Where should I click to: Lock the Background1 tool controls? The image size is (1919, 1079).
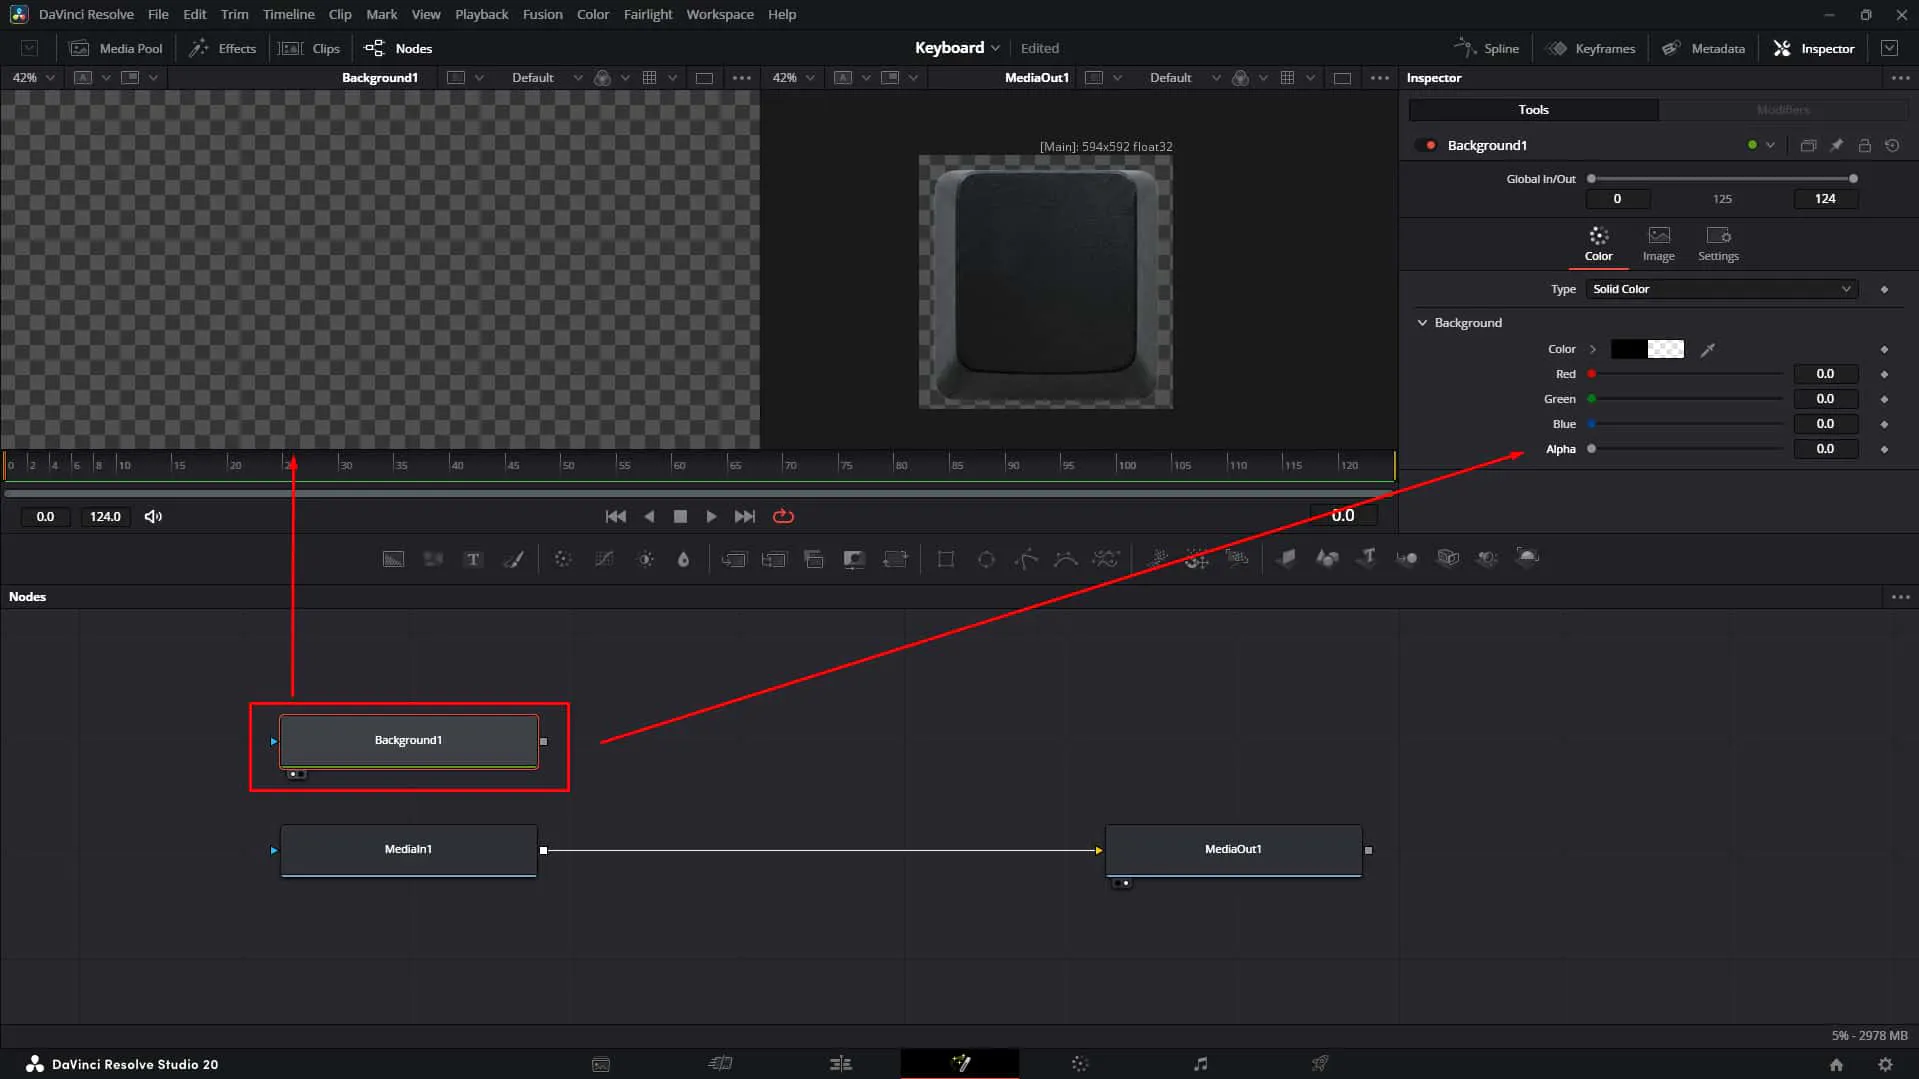pyautogui.click(x=1865, y=145)
